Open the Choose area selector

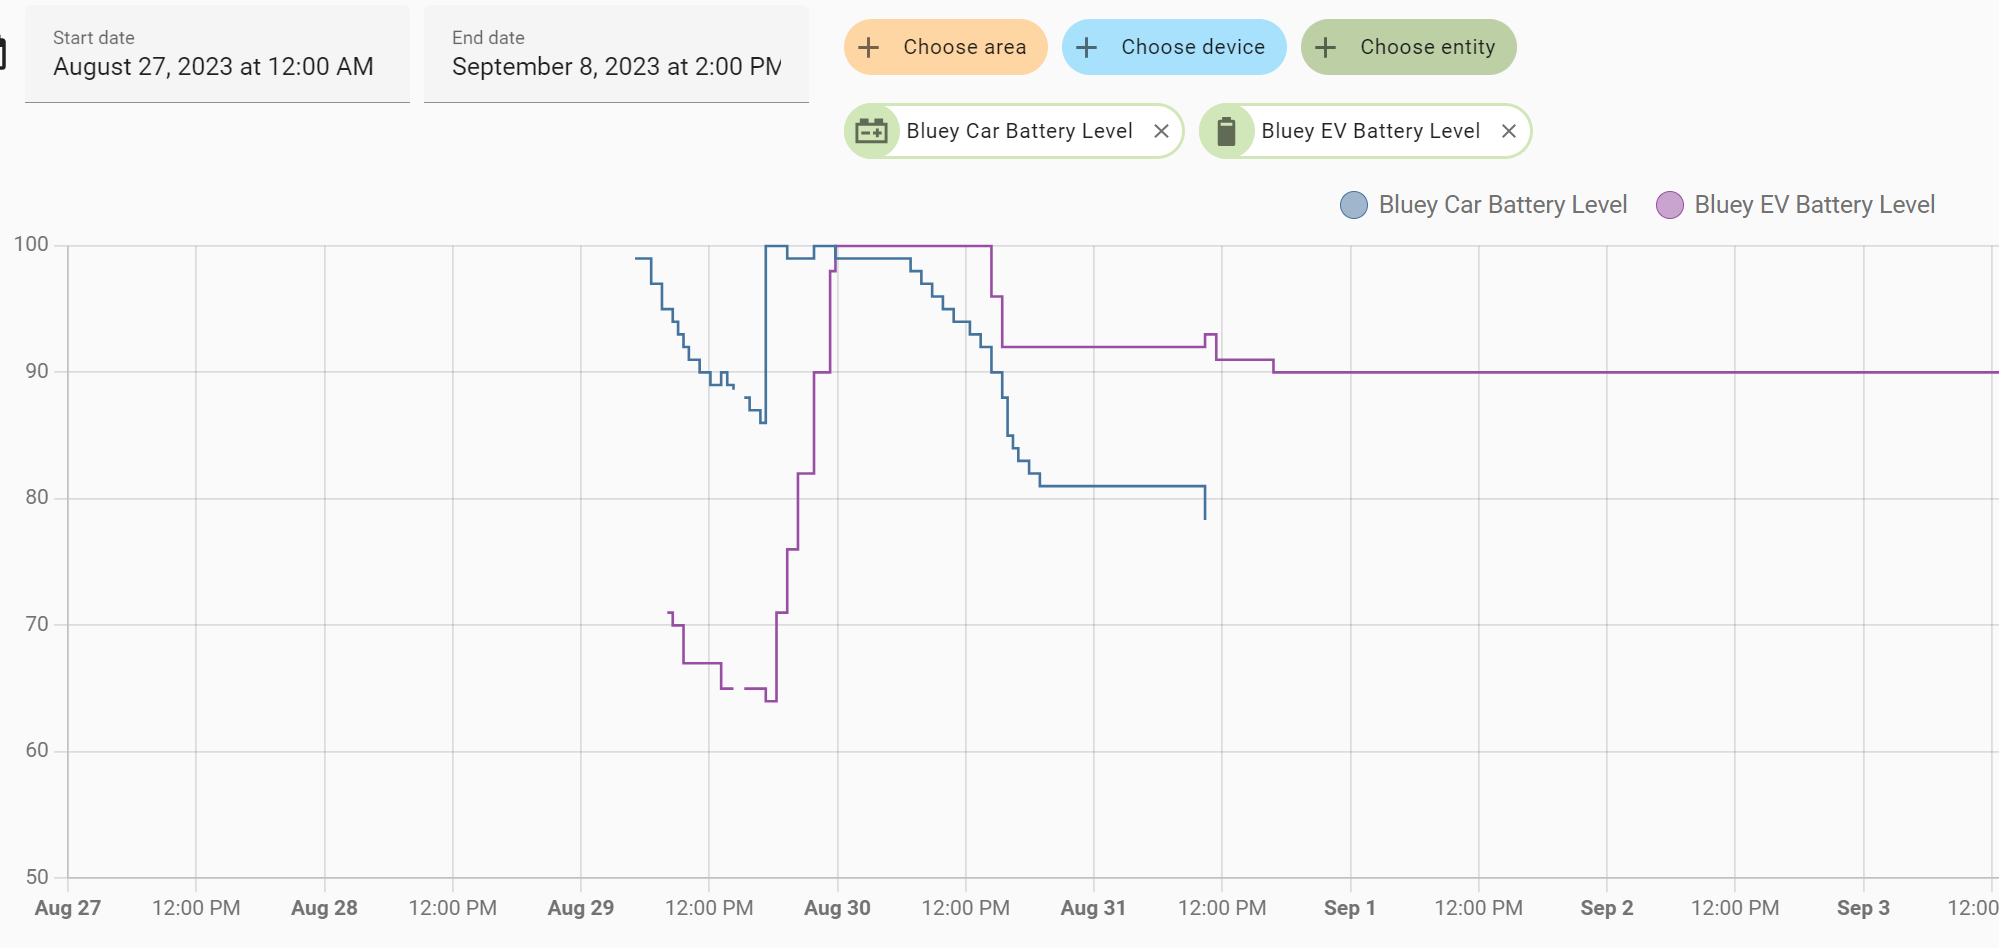[x=945, y=46]
